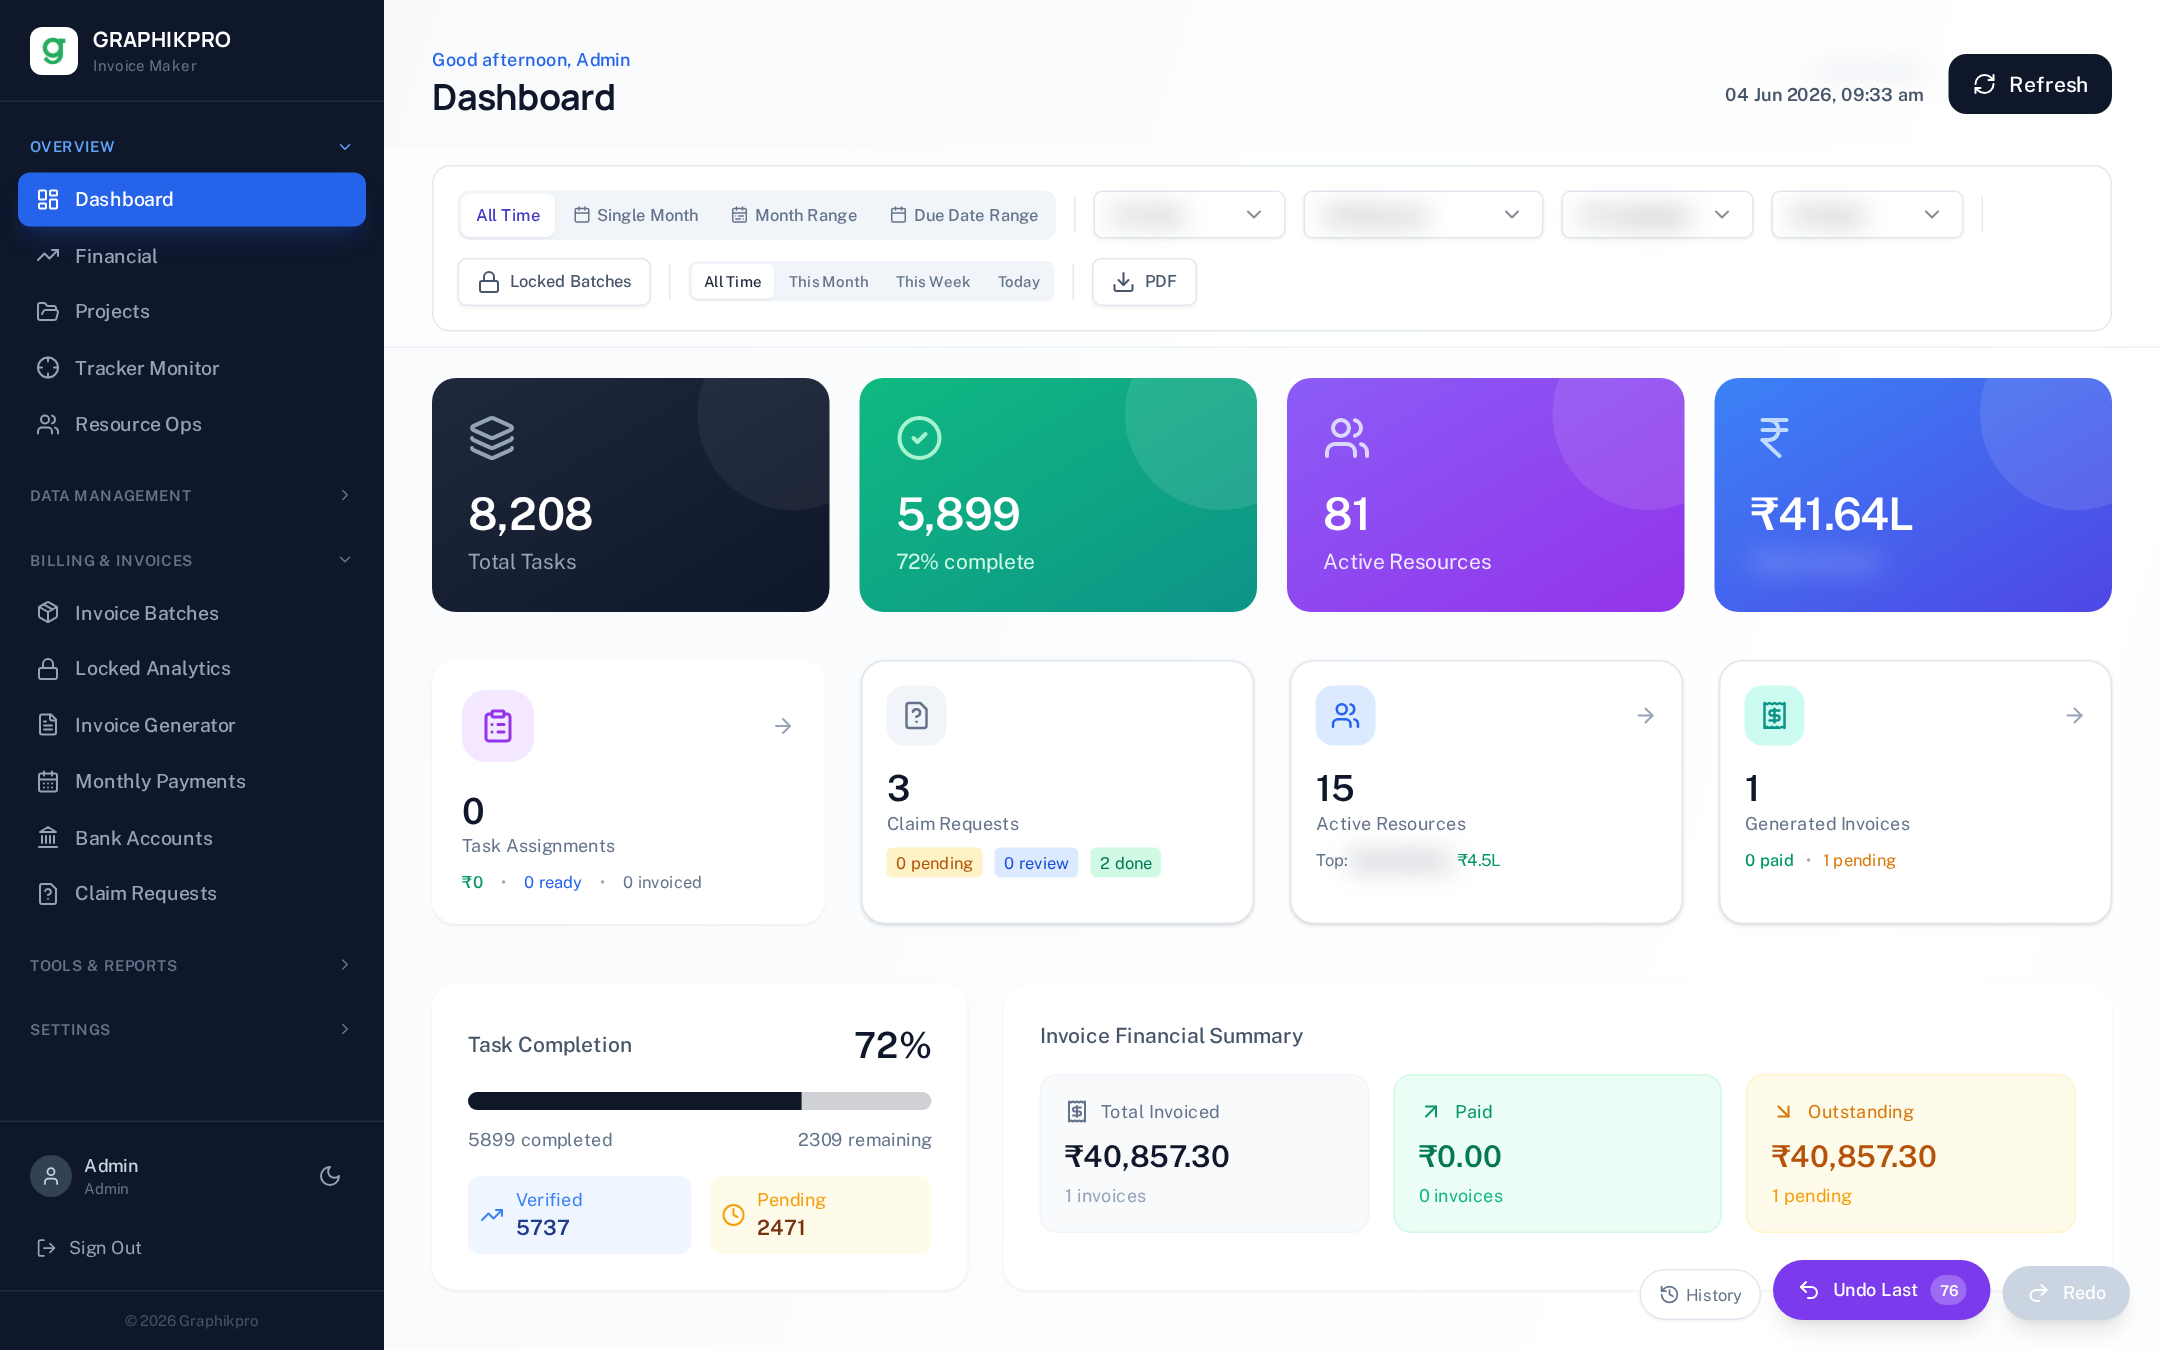Image resolution: width=2160 pixels, height=1350 pixels.
Task: Click the 0 pending claims badge
Action: [x=934, y=863]
